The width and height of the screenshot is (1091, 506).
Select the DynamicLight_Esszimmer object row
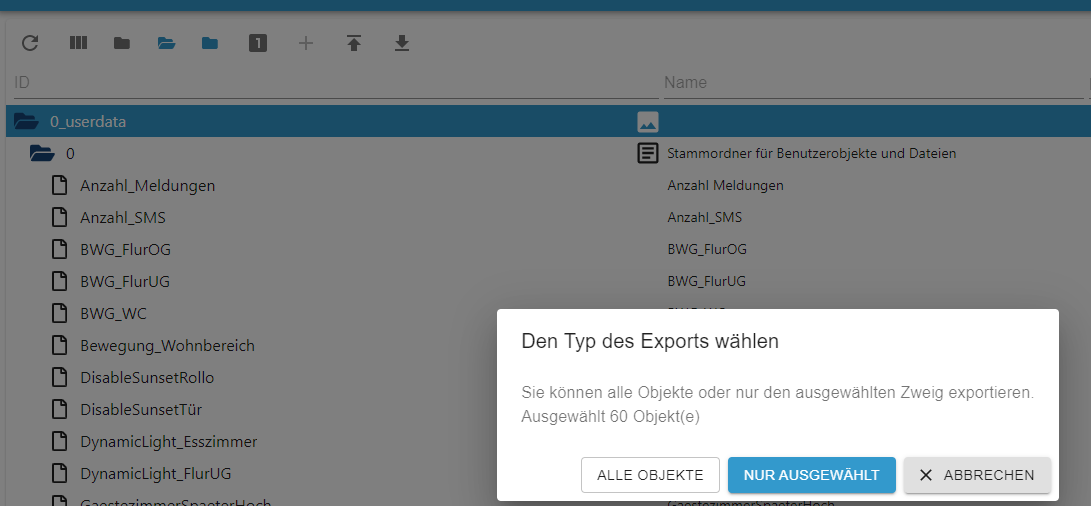(250, 441)
